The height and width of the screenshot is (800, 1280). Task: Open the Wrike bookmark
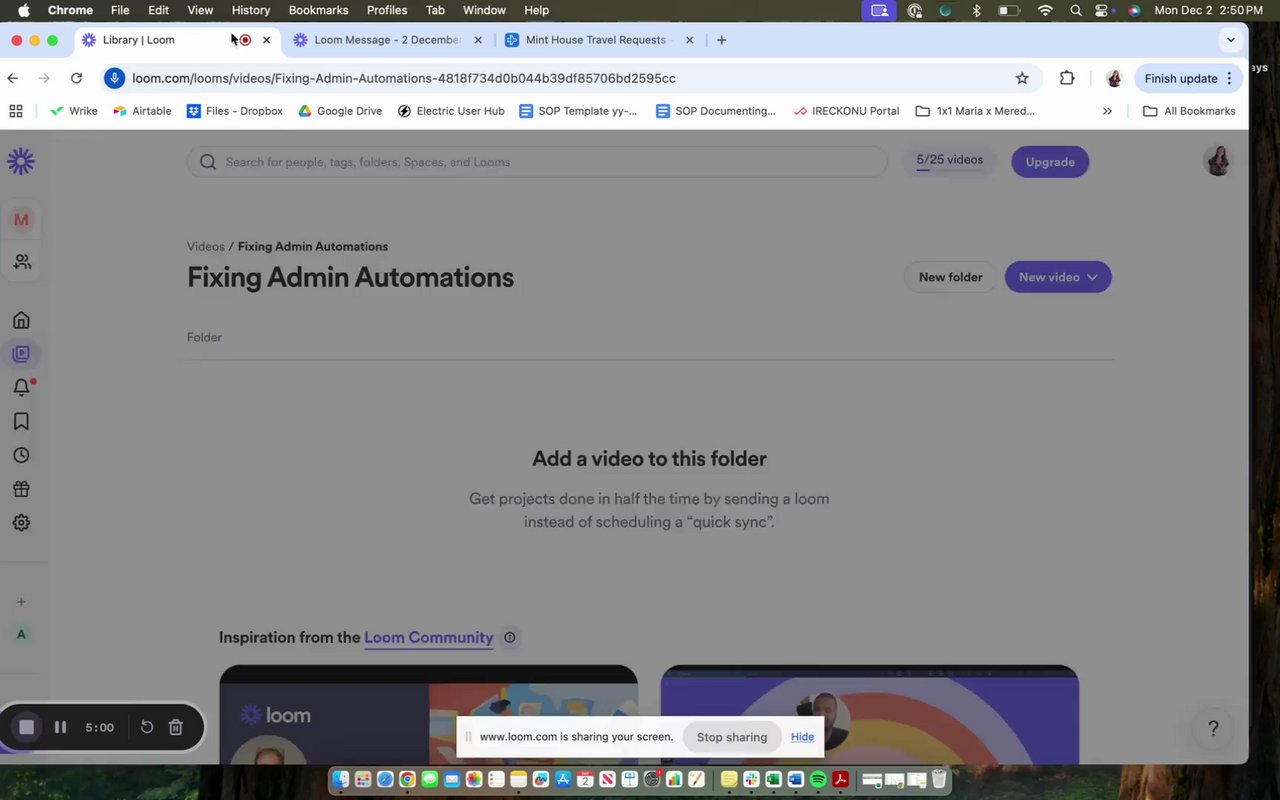(74, 111)
